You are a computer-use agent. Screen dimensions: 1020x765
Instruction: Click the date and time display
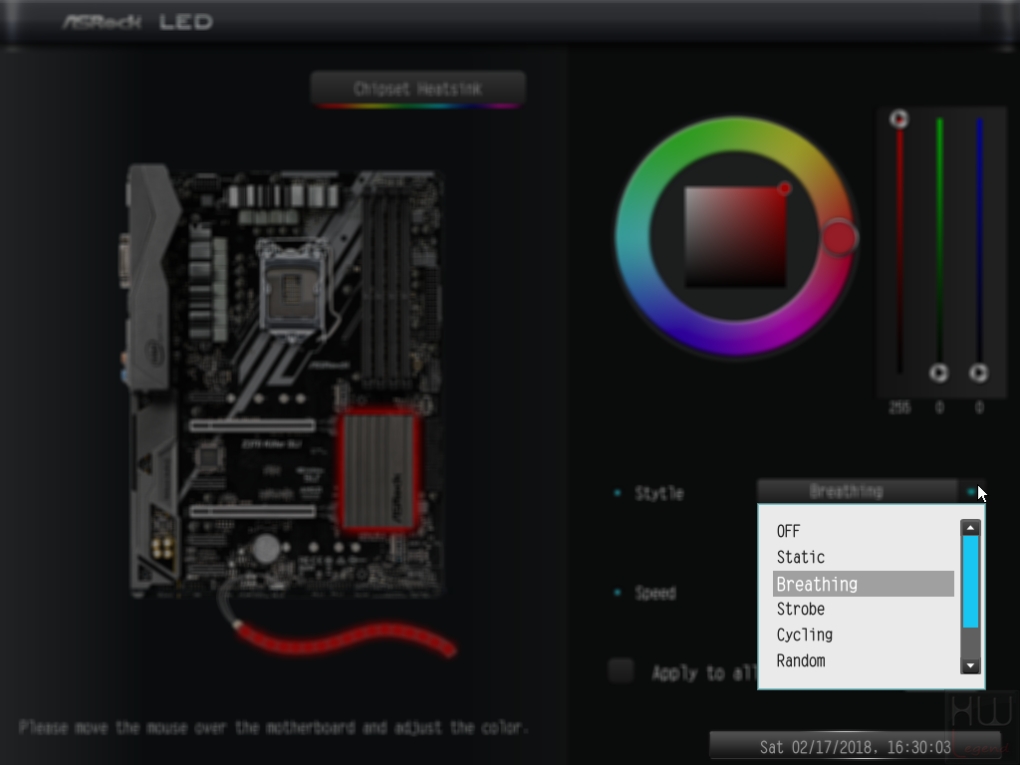click(855, 747)
